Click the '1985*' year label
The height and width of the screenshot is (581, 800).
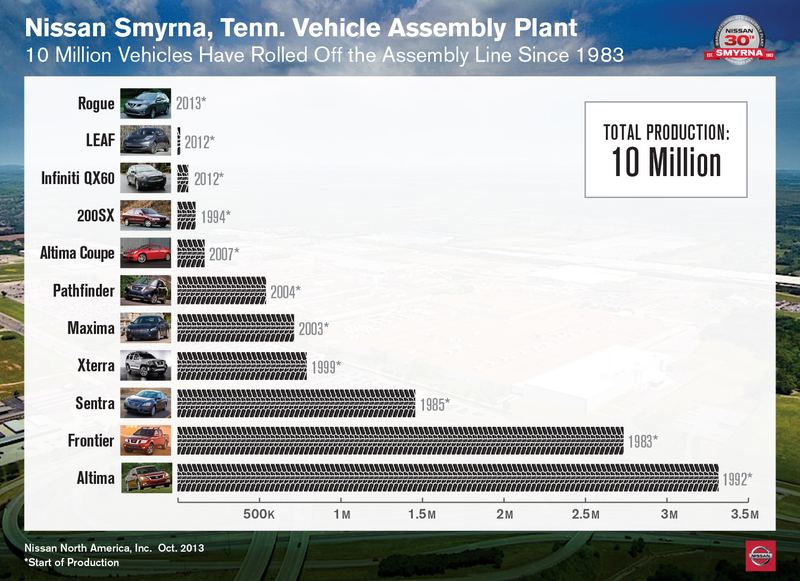[x=435, y=405]
